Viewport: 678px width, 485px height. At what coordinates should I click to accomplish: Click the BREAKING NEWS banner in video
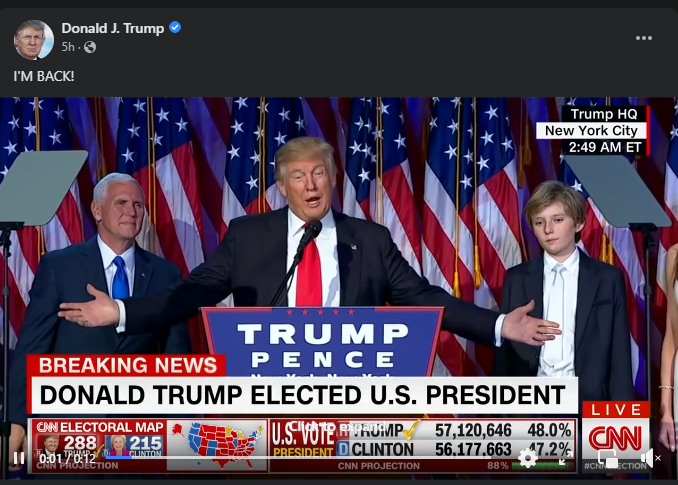127,365
